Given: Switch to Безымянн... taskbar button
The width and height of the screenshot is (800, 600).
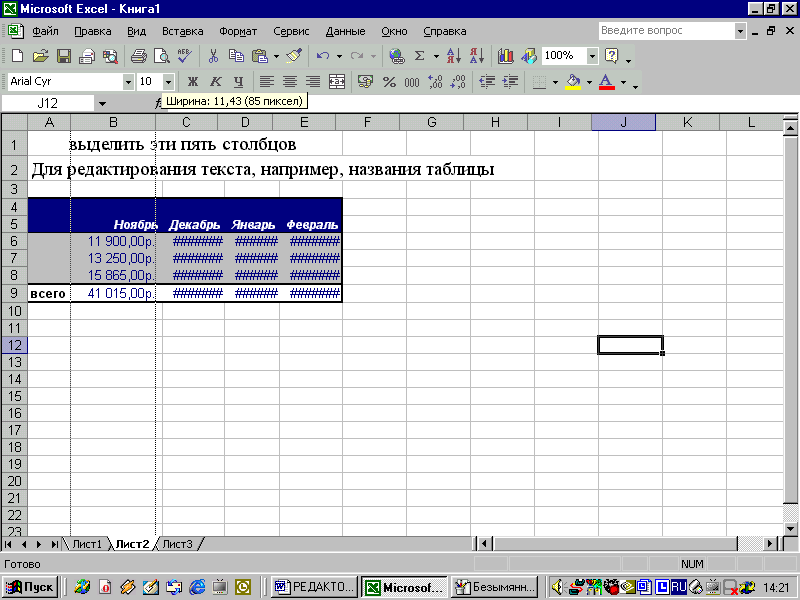Looking at the screenshot, I should click(x=495, y=587).
